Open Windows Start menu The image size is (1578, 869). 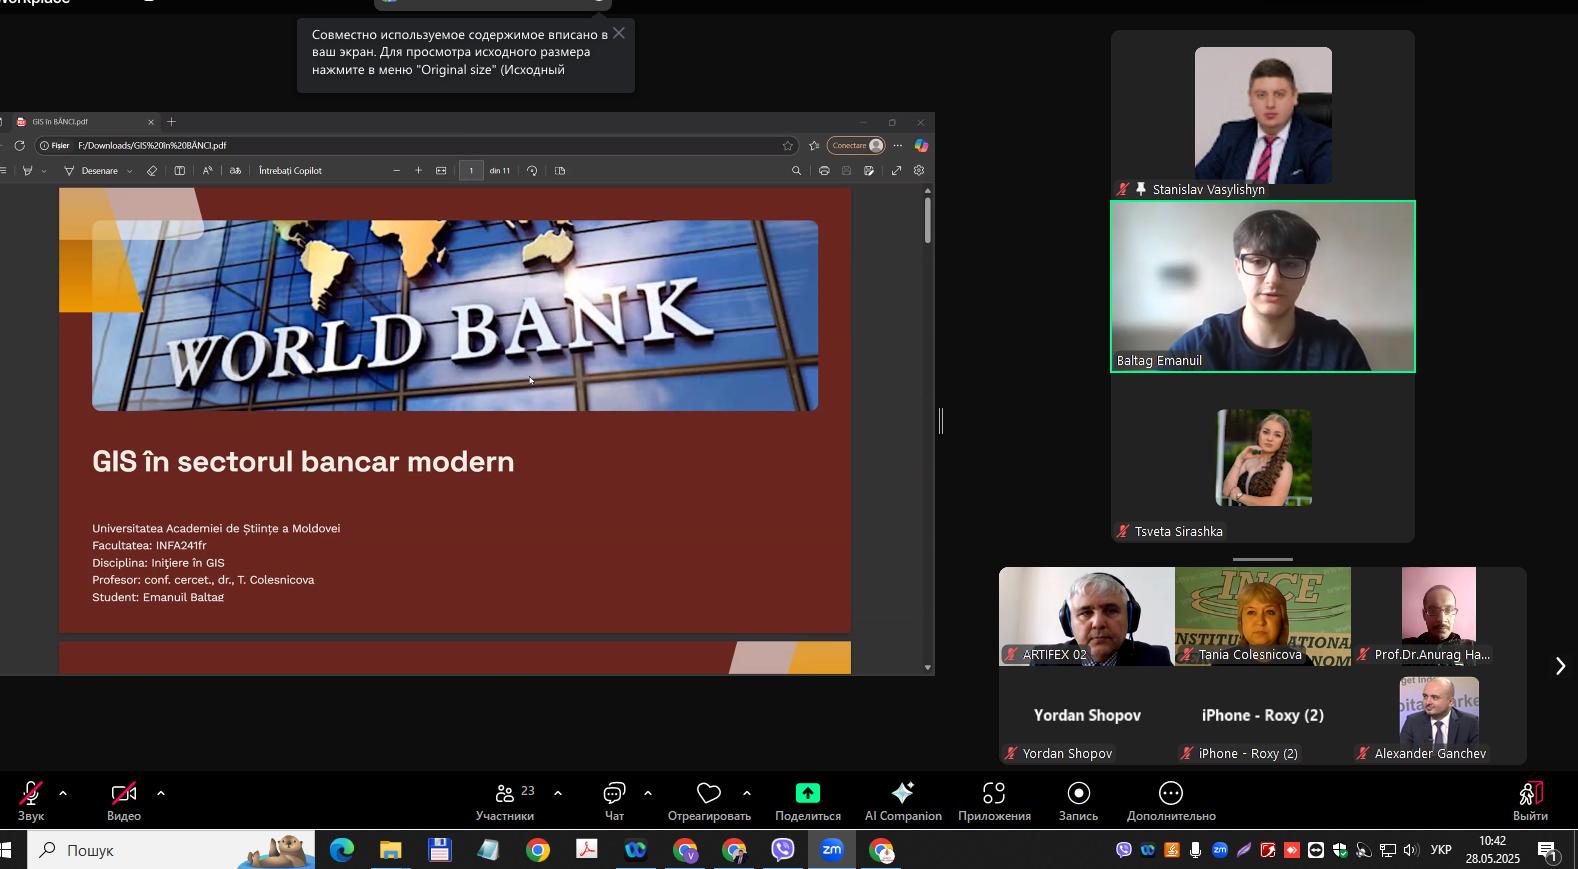[x=6, y=850]
